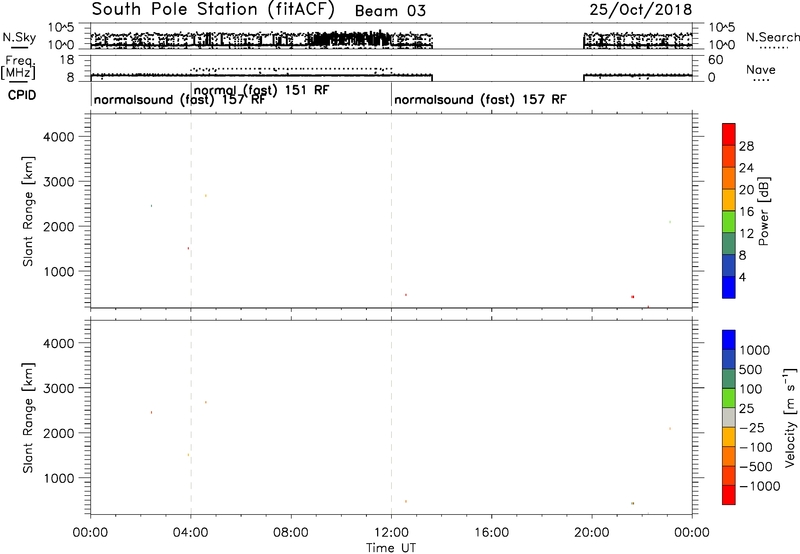The height and width of the screenshot is (554, 800).
Task: Click the '20:00' time axis label
Action: tap(592, 533)
